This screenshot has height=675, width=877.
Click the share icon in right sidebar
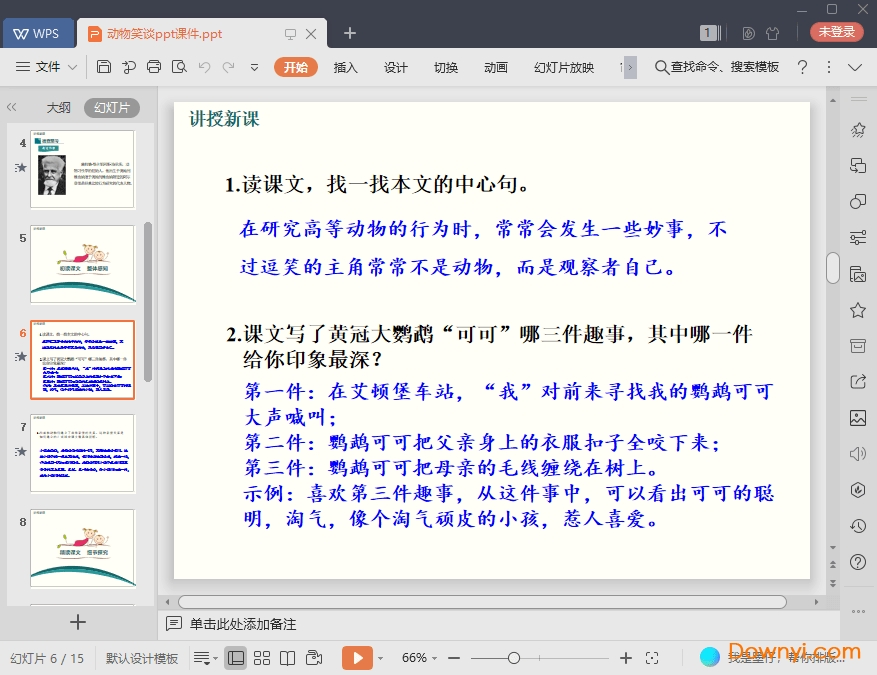tap(857, 381)
